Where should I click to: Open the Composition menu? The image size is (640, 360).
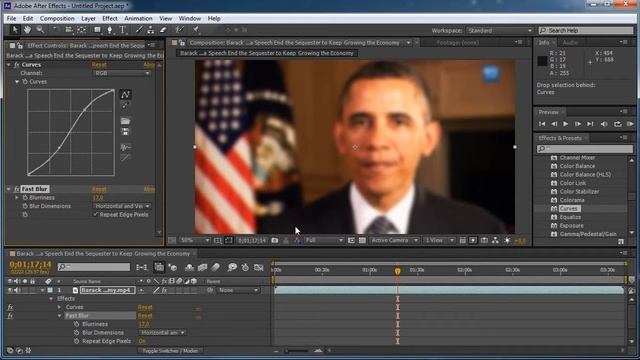[57, 18]
